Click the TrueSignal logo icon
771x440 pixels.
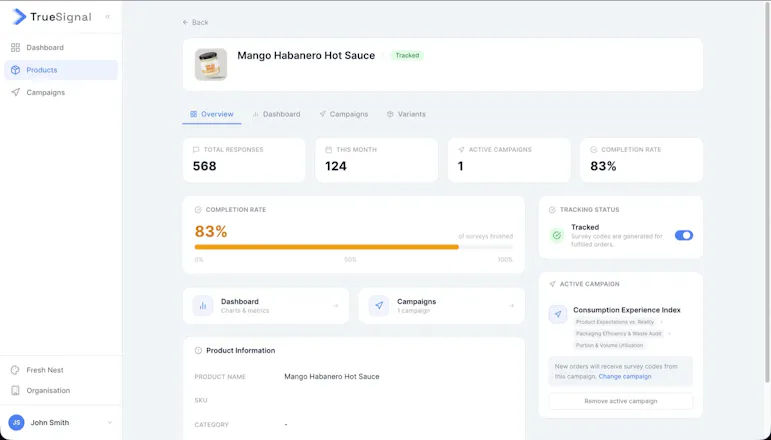click(18, 17)
